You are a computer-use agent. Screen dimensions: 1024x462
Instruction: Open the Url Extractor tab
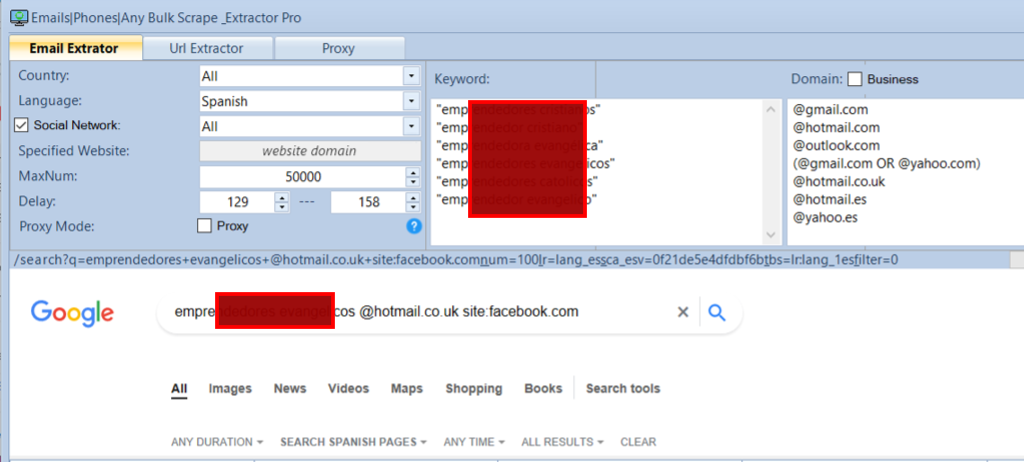207,48
